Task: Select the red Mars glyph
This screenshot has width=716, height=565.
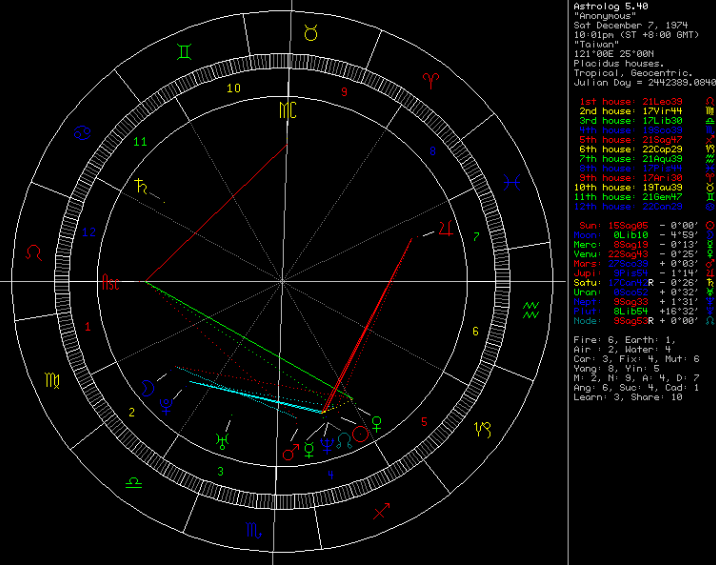Action: 290,454
